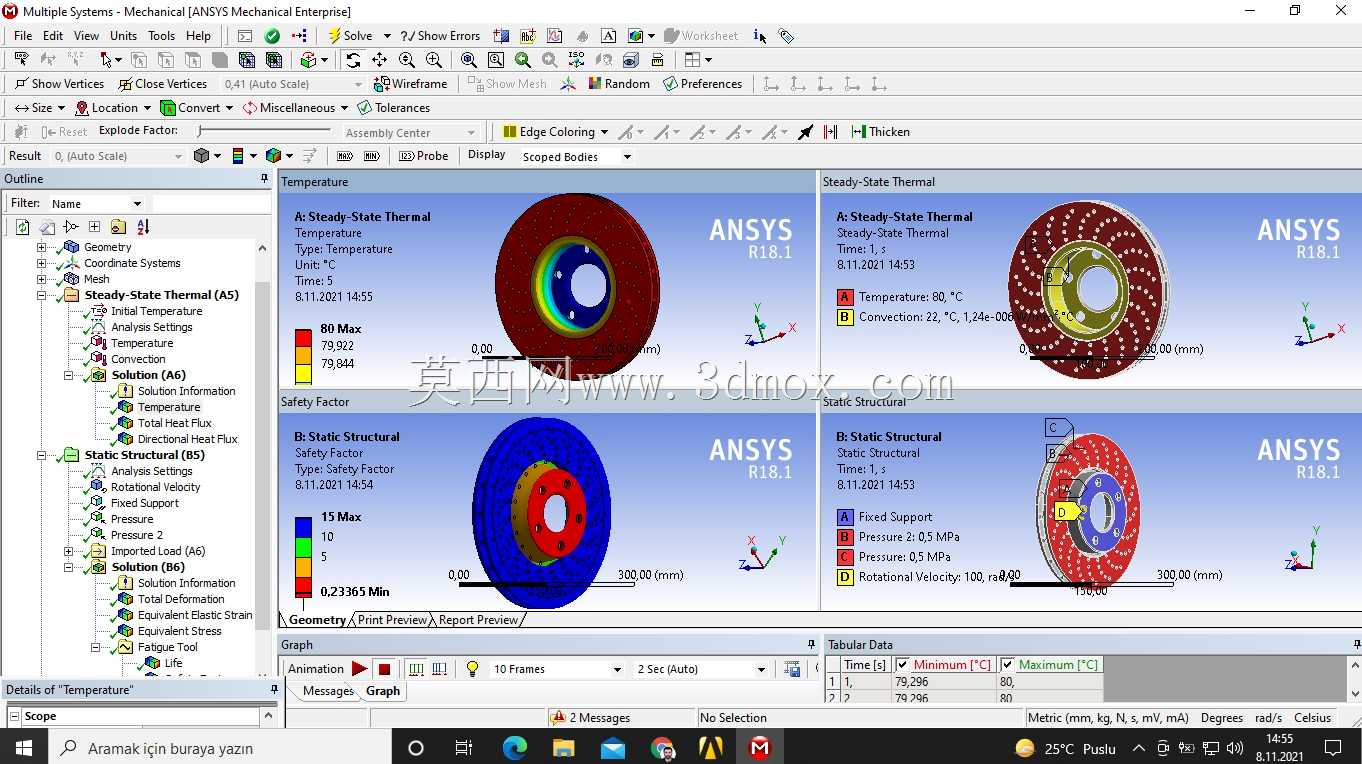Click the outline filter text field
1362x764 pixels.
pyautogui.click(x=210, y=203)
